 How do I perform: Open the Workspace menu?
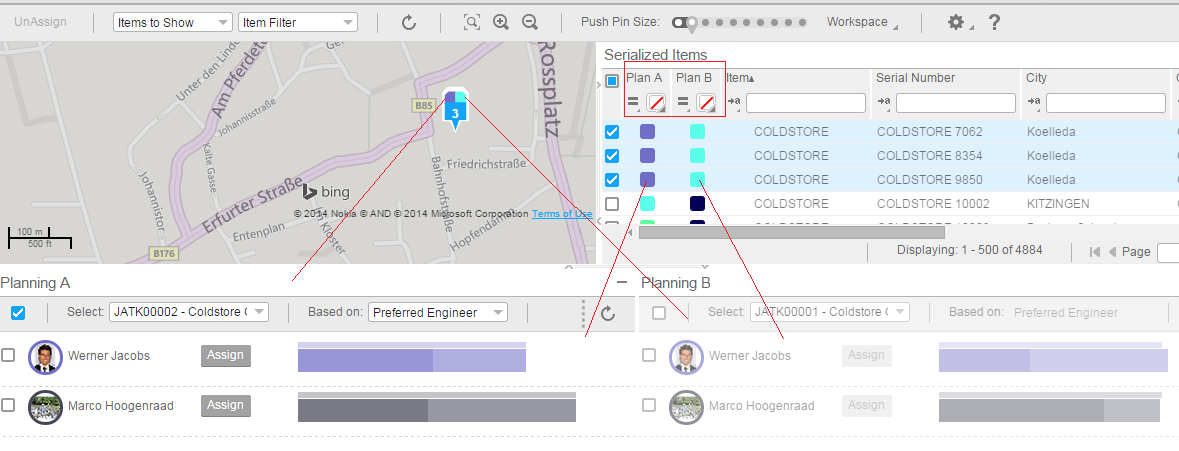[x=861, y=22]
